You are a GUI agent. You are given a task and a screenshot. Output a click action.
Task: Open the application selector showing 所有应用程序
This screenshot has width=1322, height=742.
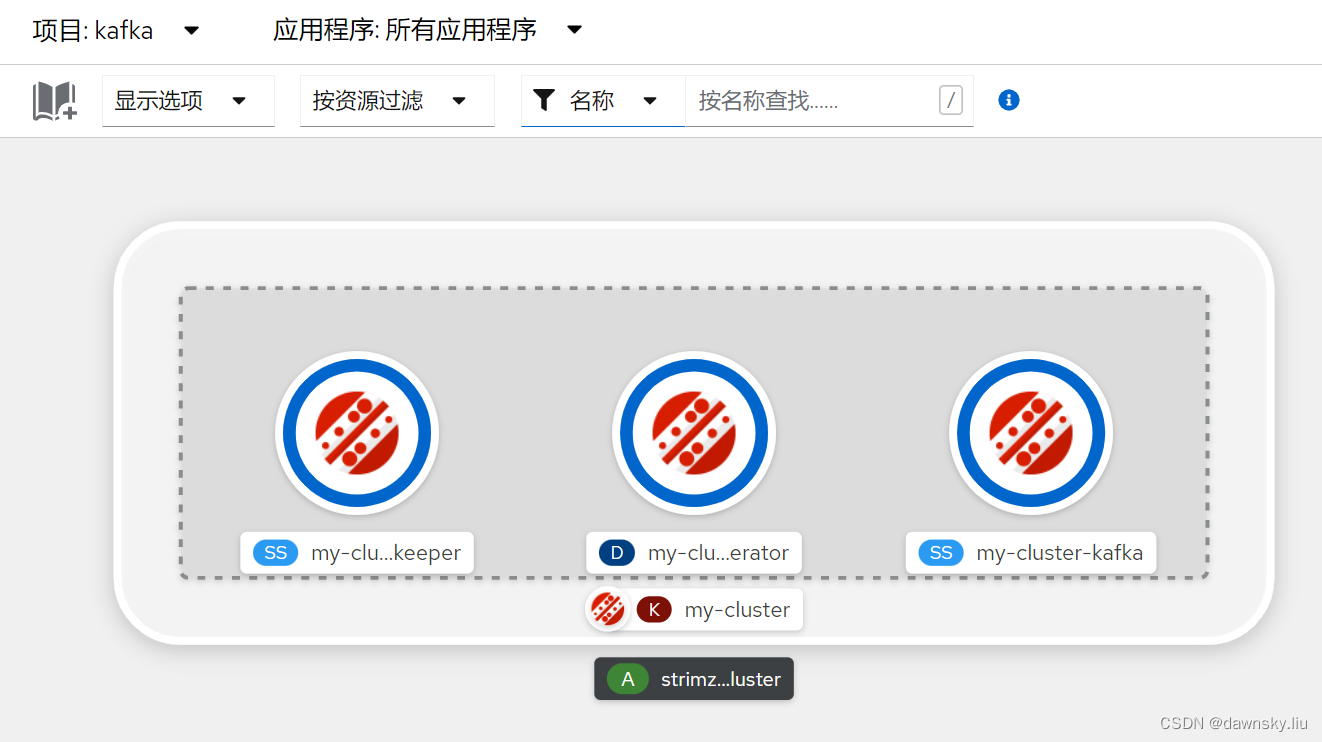point(427,31)
